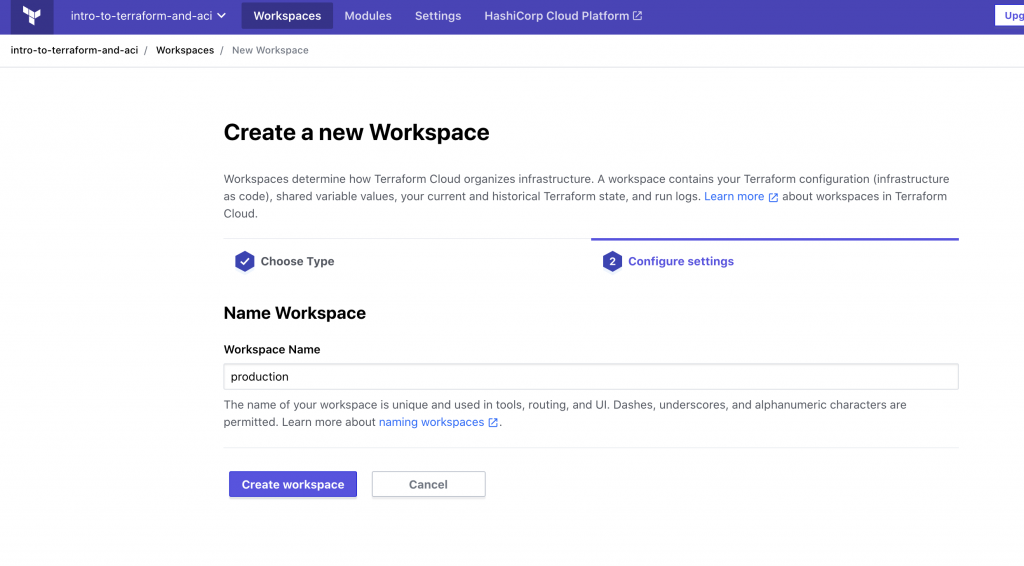Click external-link icon next to Learn more
The image size is (1024, 566).
pos(773,198)
